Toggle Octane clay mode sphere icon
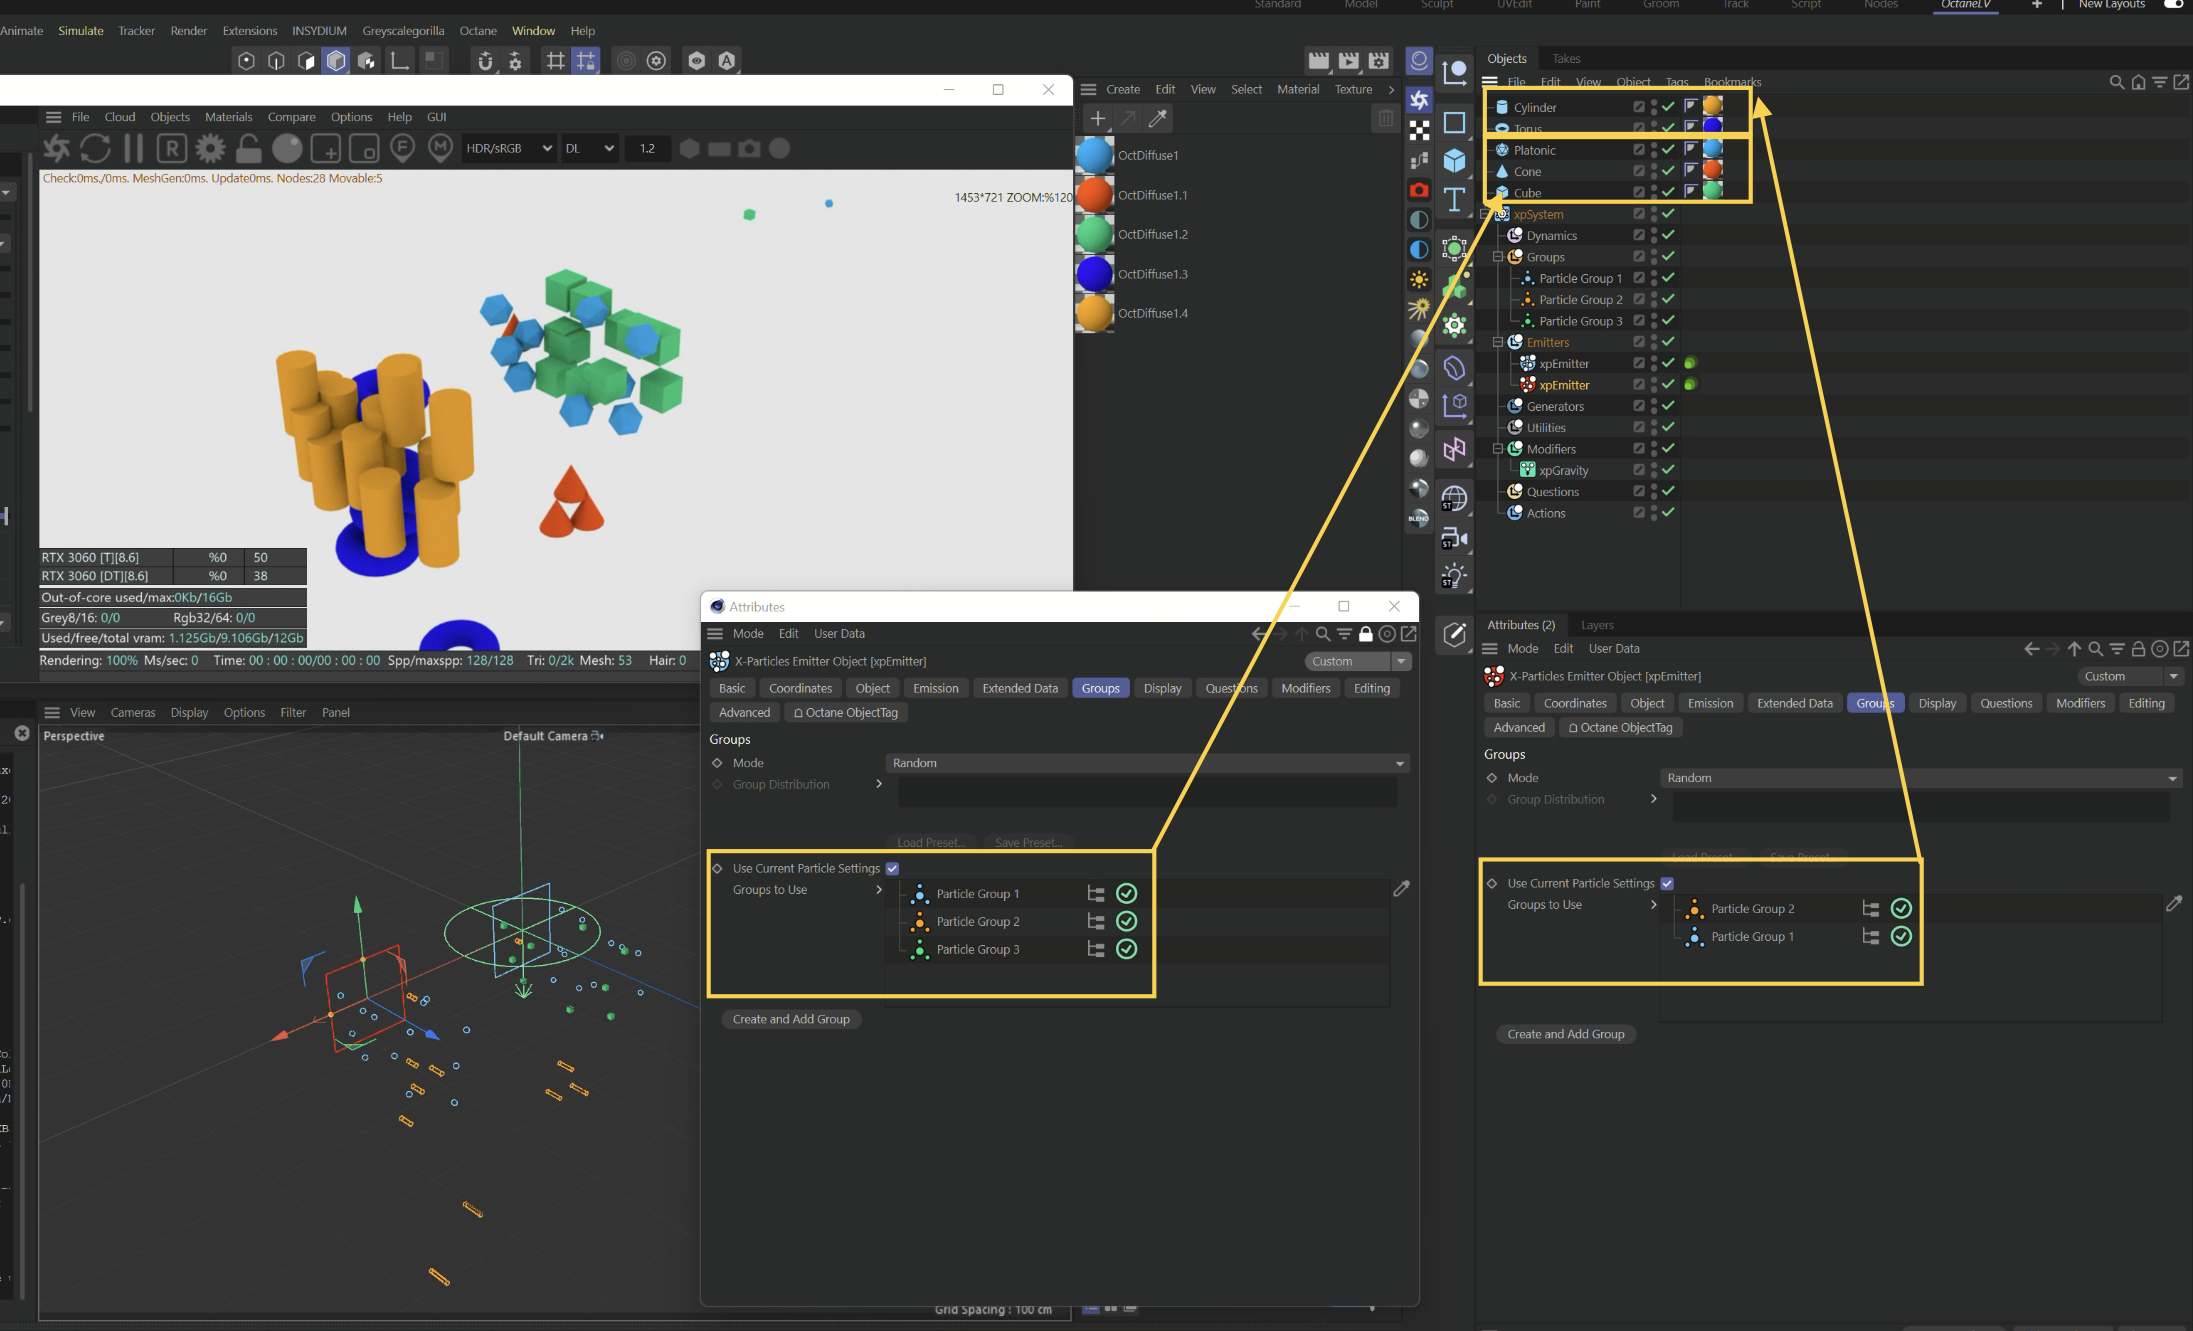Image resolution: width=2193 pixels, height=1331 pixels. point(287,149)
